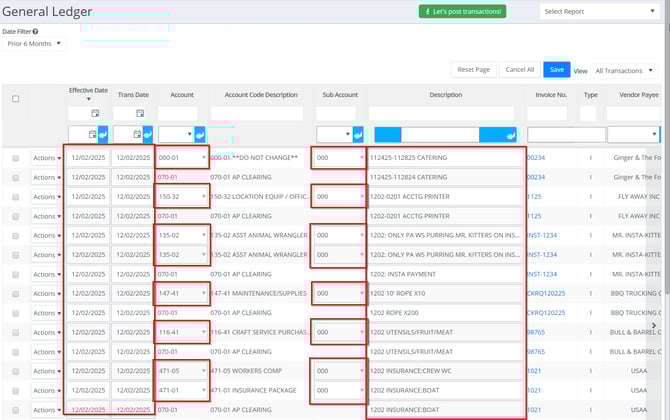Click apply icon beside Effective Date bulk field
The width and height of the screenshot is (670, 420).
tap(102, 134)
